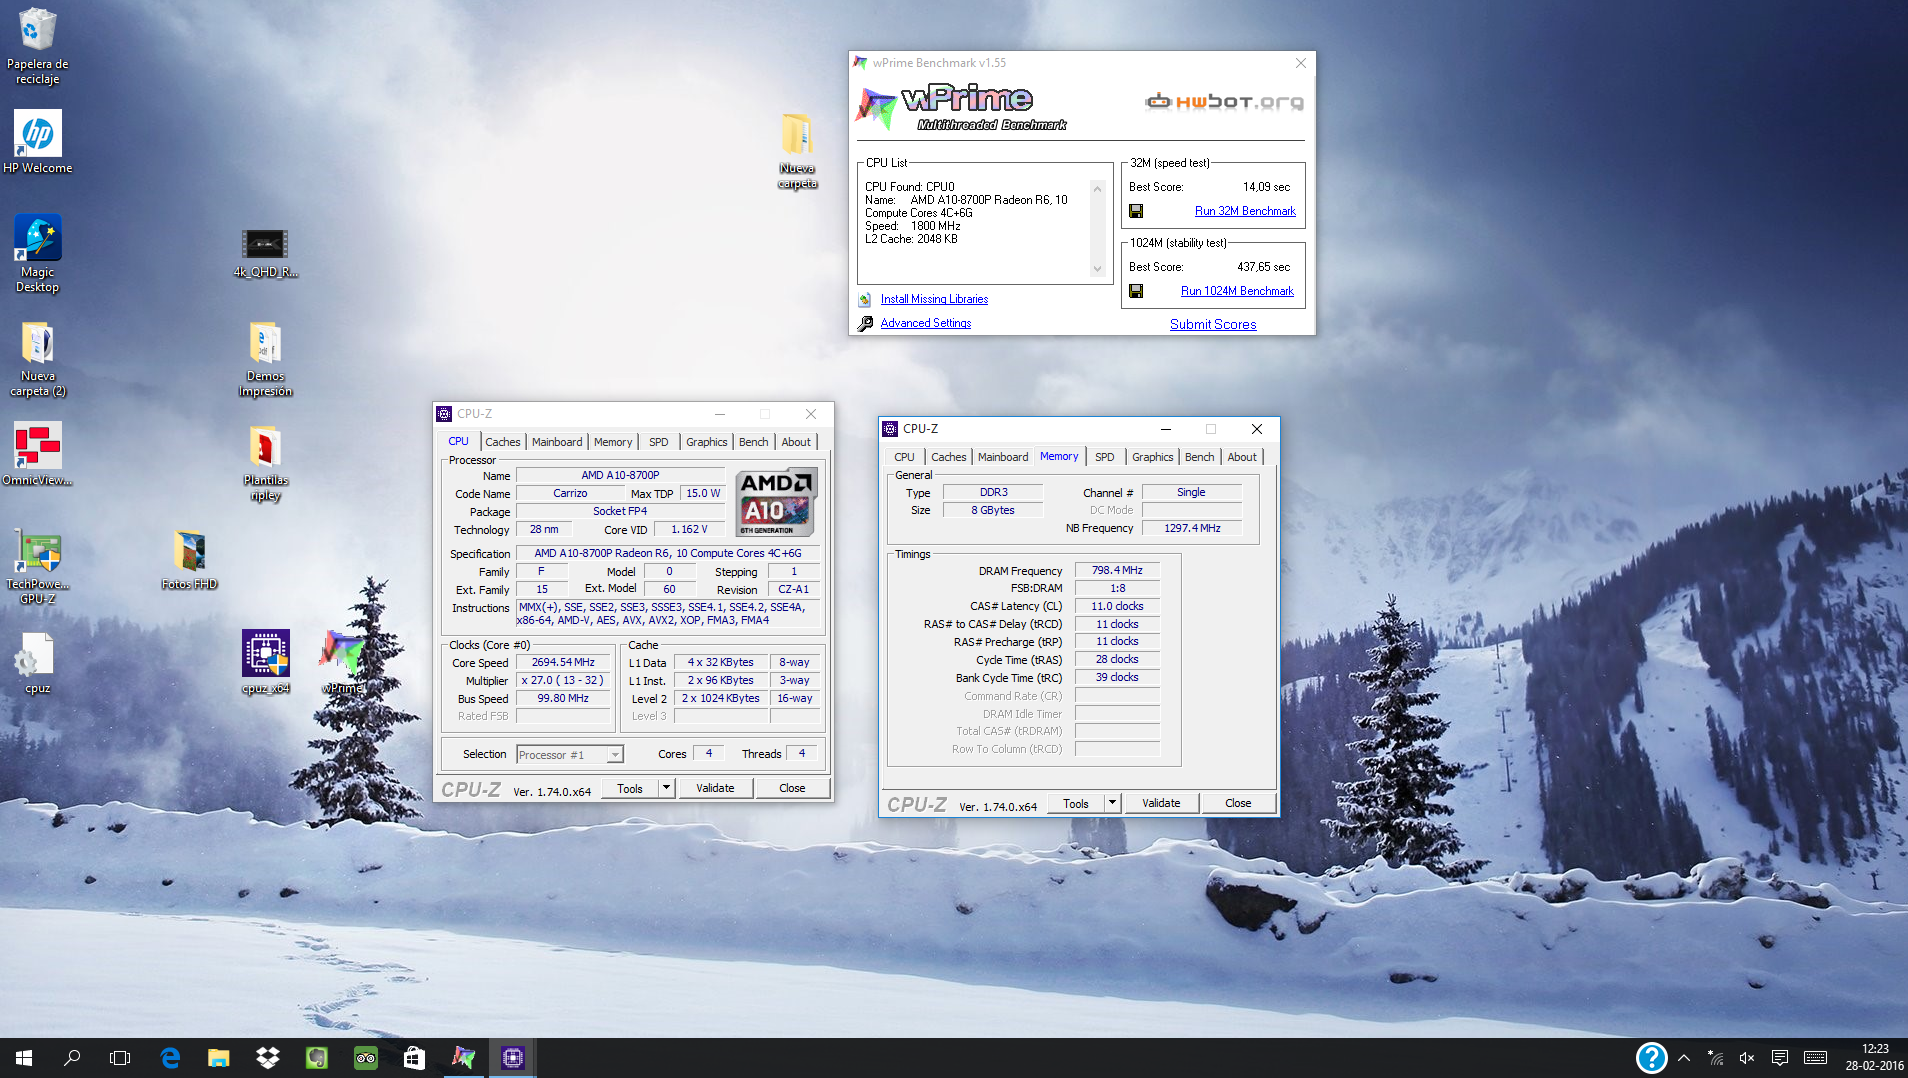This screenshot has width=1908, height=1078.
Task: Open the HP Welcome desktop icon
Action: (37, 142)
